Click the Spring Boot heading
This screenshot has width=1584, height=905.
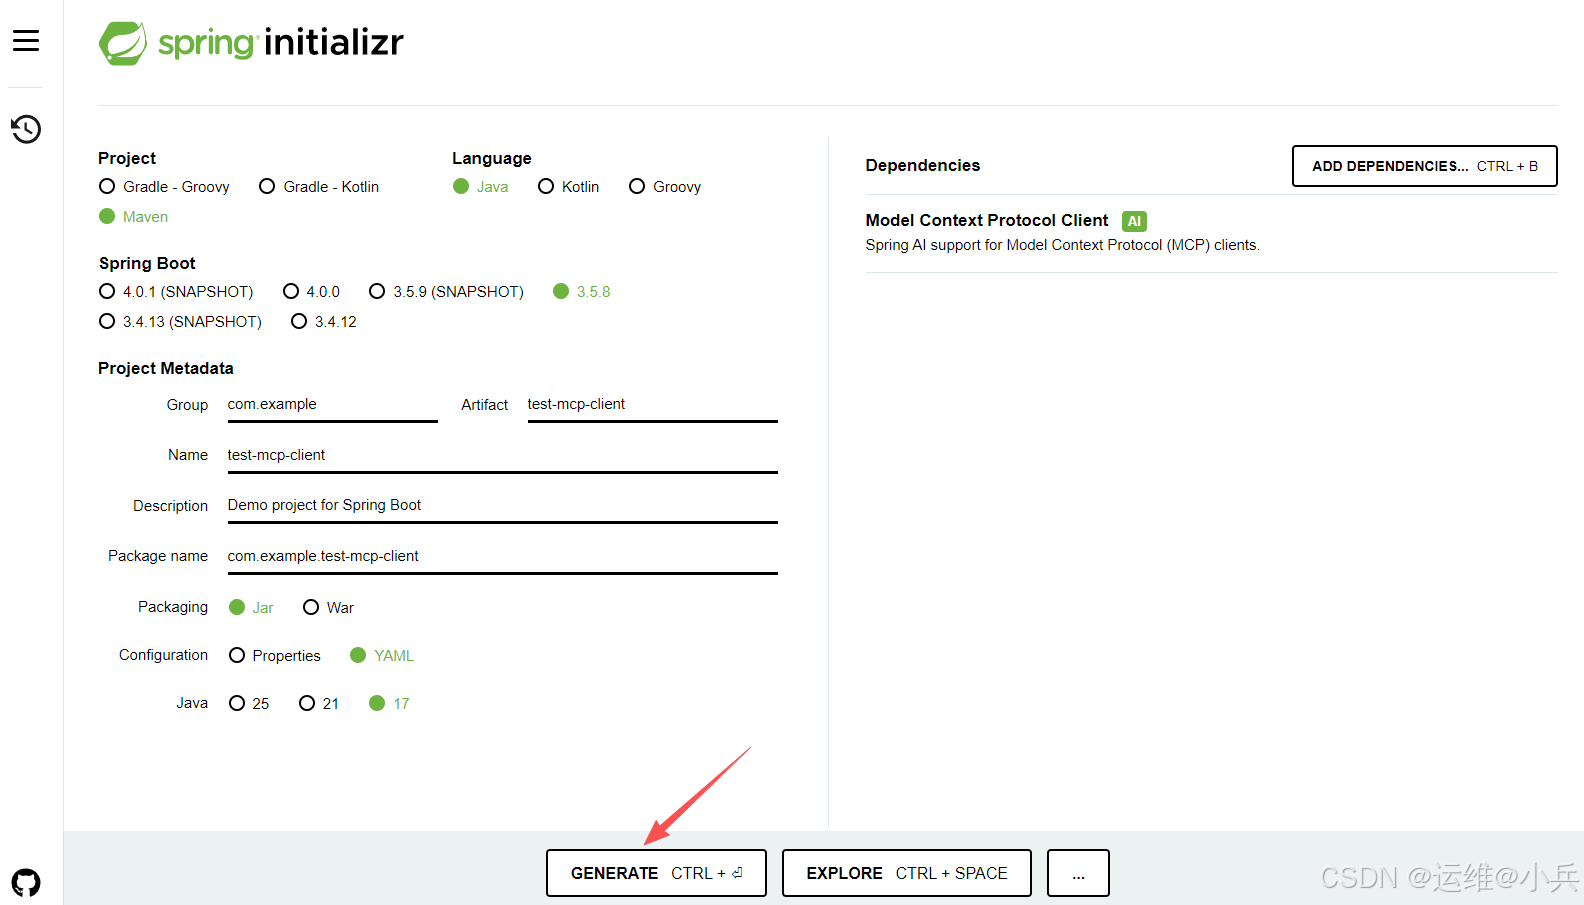pos(147,263)
